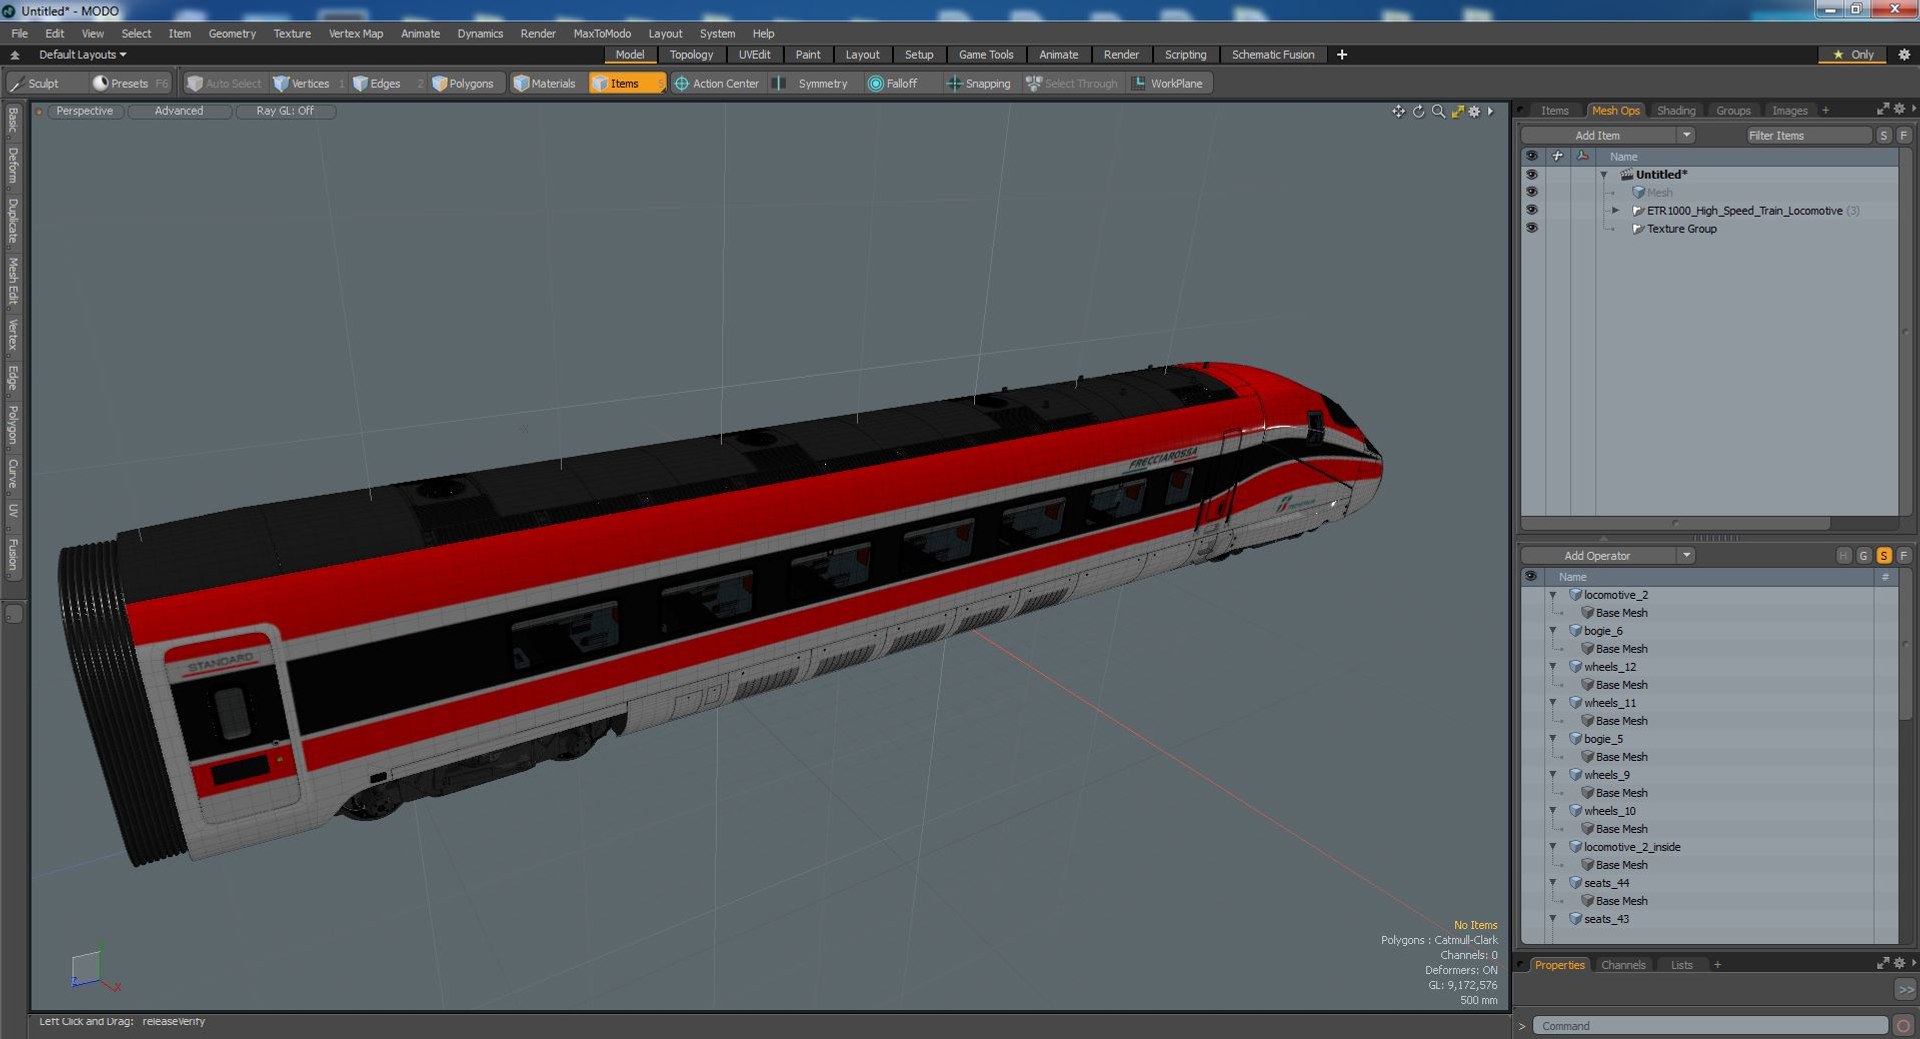The image size is (1920, 1039).
Task: Open the Add Operator dropdown arrow
Action: [1686, 556]
